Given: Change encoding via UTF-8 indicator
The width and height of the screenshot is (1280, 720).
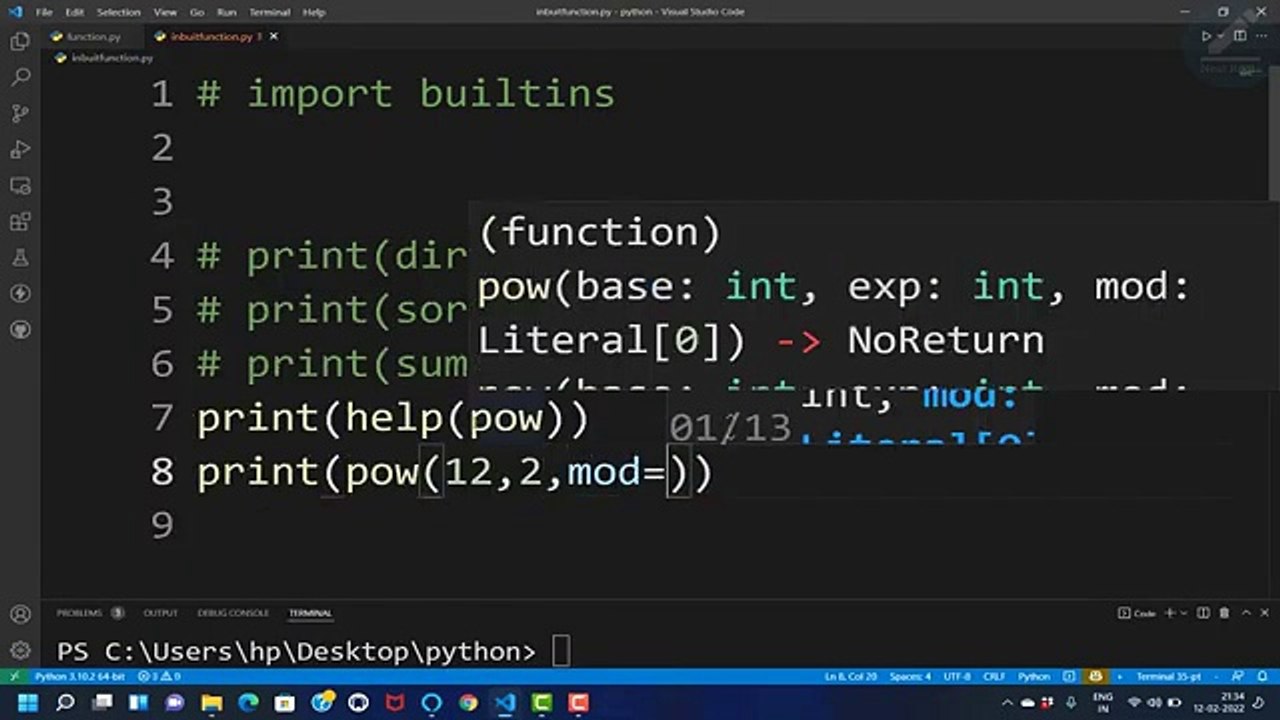Looking at the screenshot, I should coord(957,677).
